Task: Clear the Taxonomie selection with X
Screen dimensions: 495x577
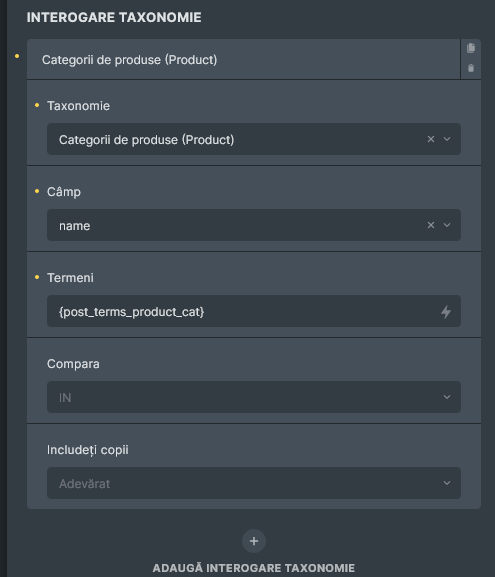Action: 431,139
